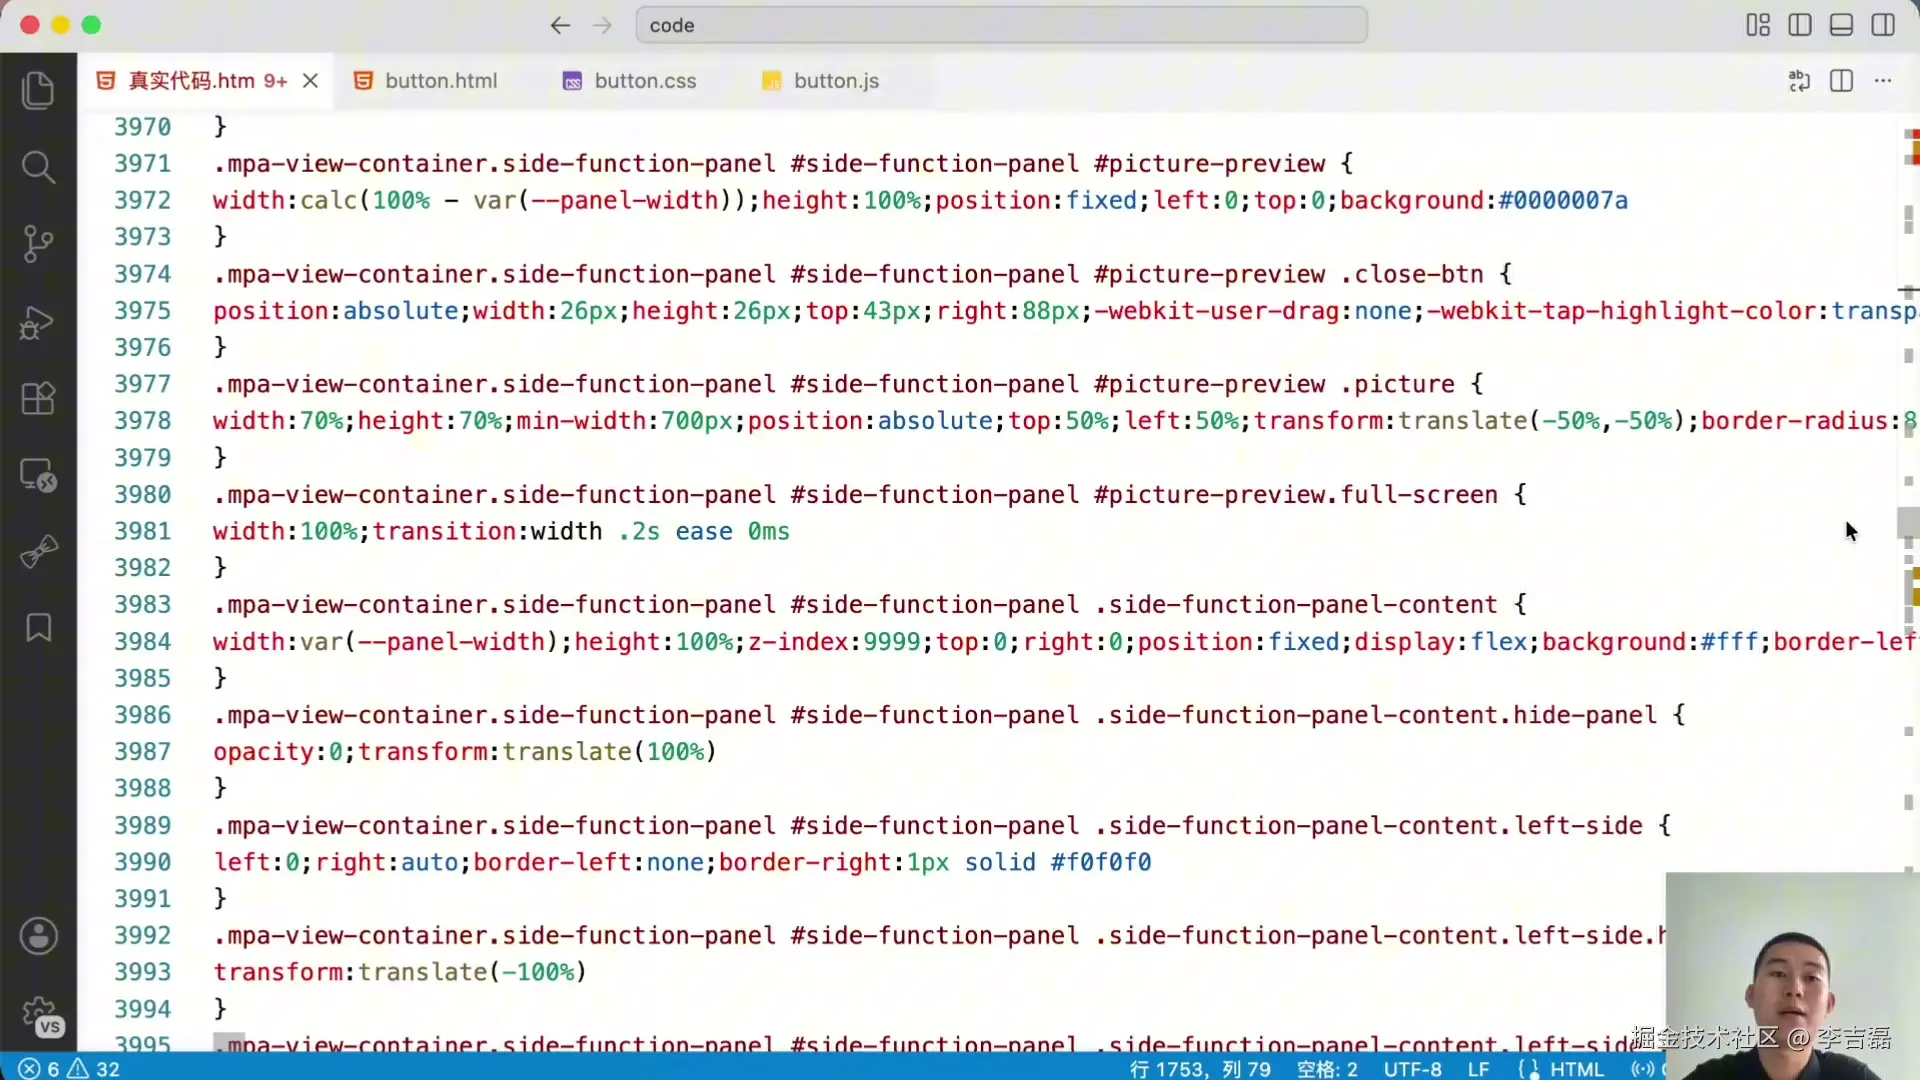This screenshot has width=1920, height=1080.
Task: Click line number 3990 in gutter
Action: point(142,863)
